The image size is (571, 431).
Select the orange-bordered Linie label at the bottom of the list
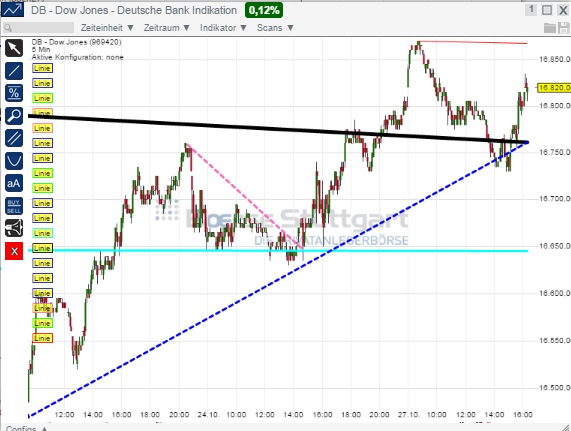(43, 338)
